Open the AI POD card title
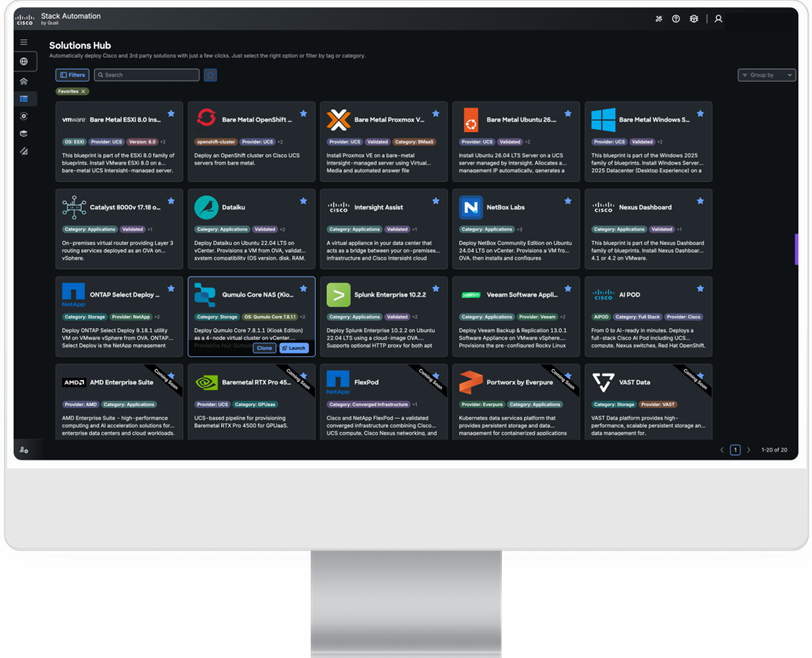The height and width of the screenshot is (658, 812). pos(630,295)
